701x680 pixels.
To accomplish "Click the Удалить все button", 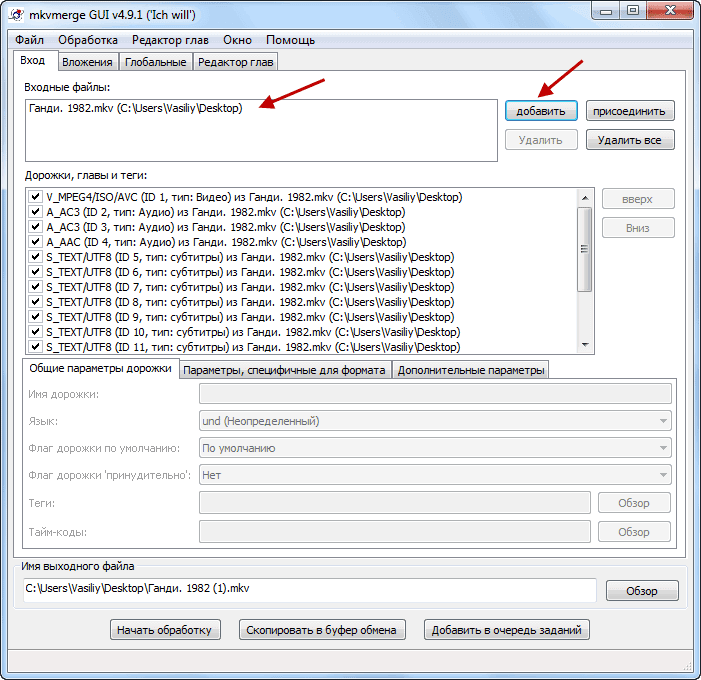I will pyautogui.click(x=629, y=140).
